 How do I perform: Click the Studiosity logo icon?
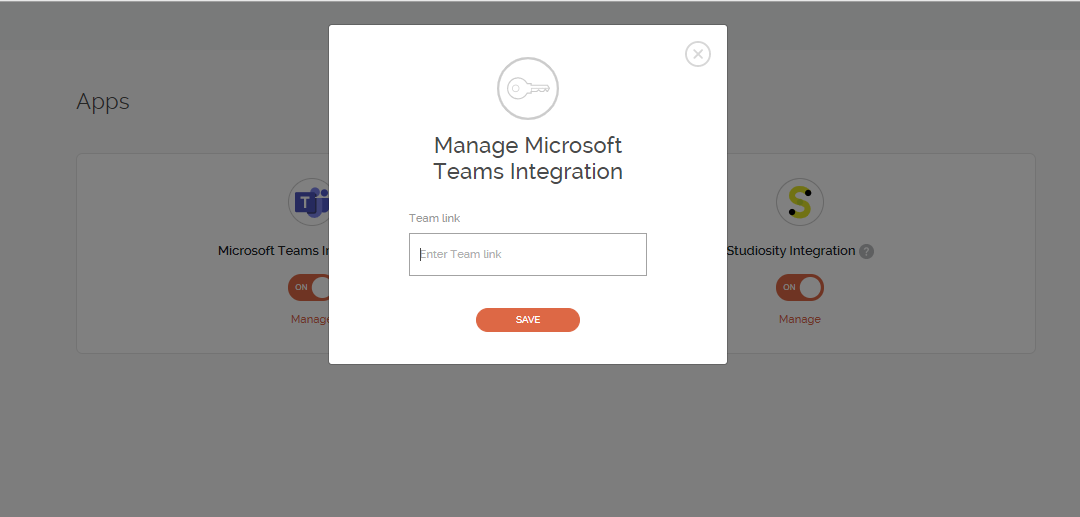coord(800,202)
